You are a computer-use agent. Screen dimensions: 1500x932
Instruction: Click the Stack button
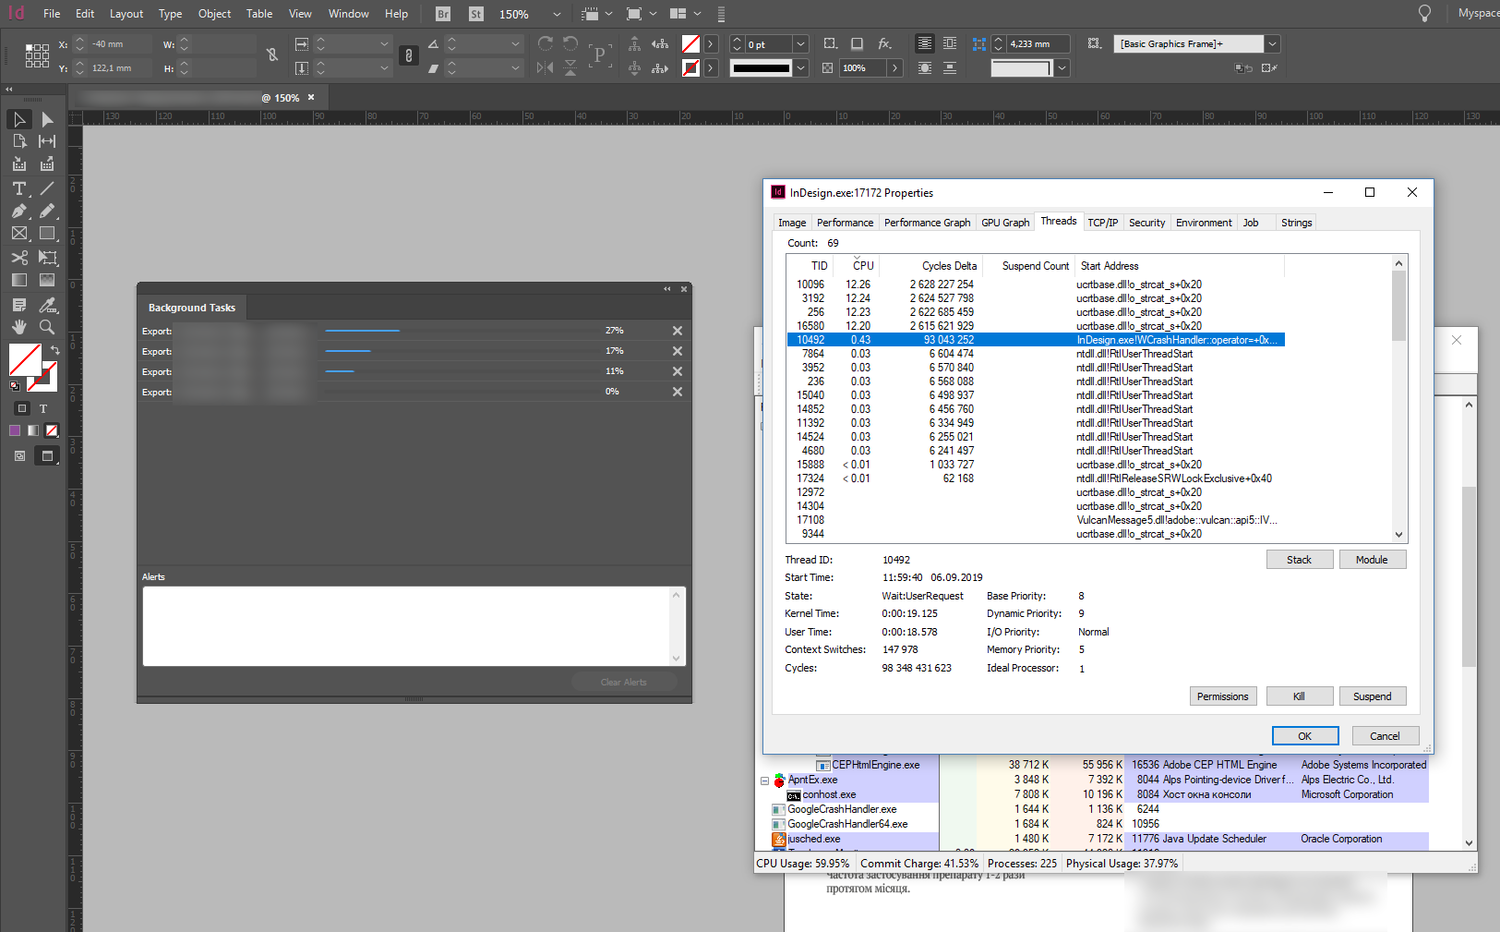click(x=1299, y=560)
